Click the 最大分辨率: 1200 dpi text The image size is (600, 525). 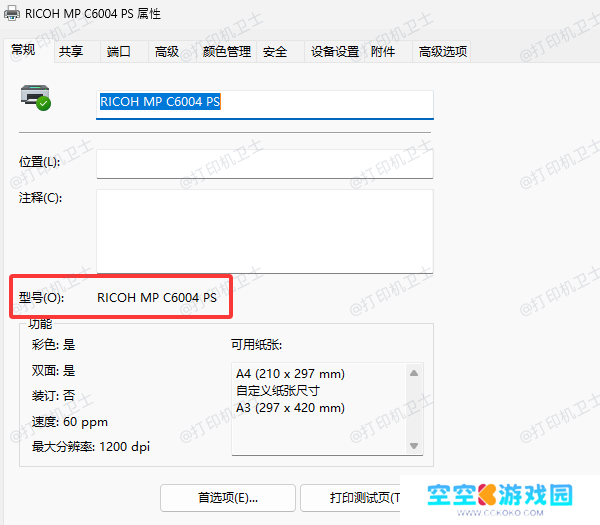tap(91, 447)
